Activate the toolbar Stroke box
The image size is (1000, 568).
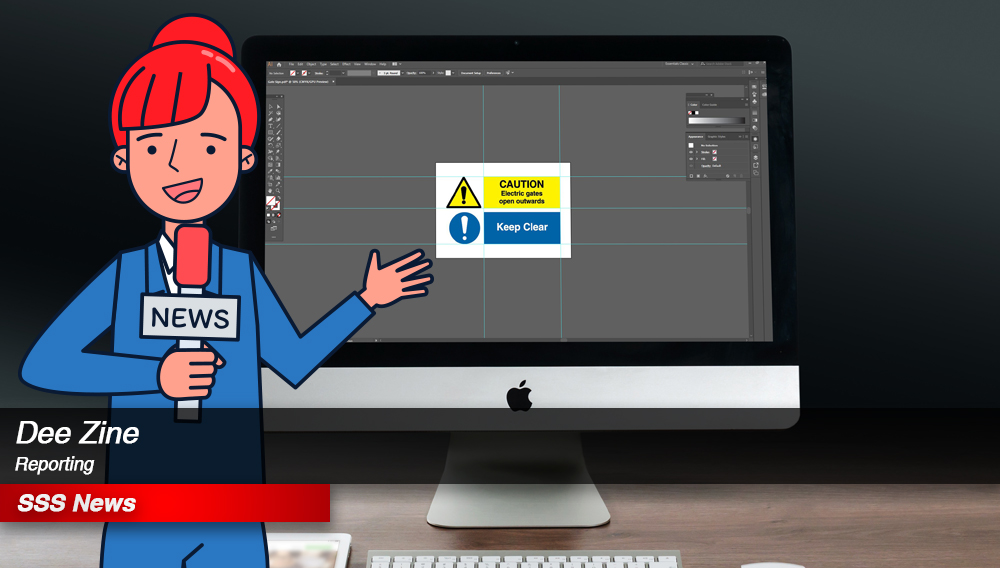276,207
